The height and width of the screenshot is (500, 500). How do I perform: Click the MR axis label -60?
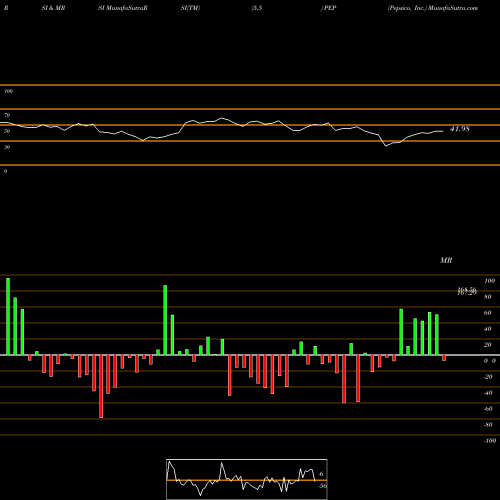[488, 409]
